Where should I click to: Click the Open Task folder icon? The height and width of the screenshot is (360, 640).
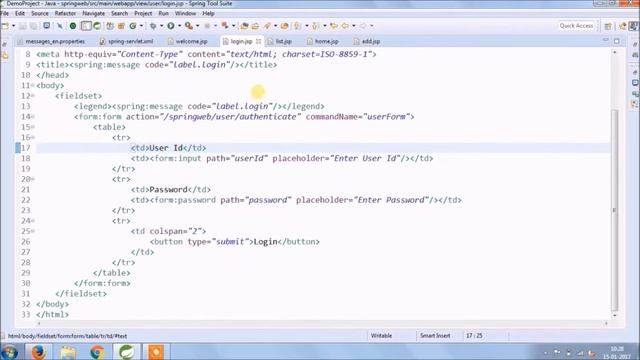click(256, 26)
